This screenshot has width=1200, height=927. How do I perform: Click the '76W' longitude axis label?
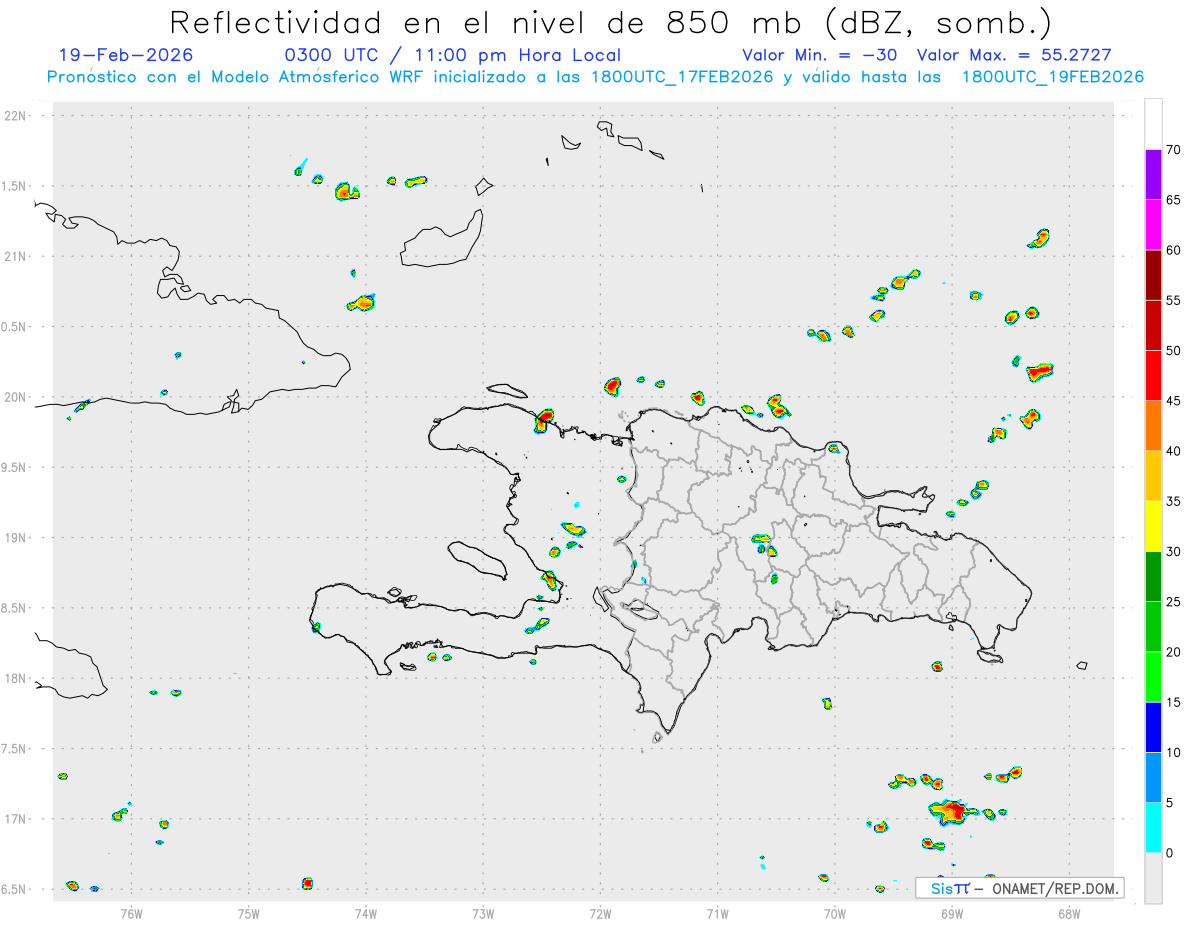(x=131, y=913)
